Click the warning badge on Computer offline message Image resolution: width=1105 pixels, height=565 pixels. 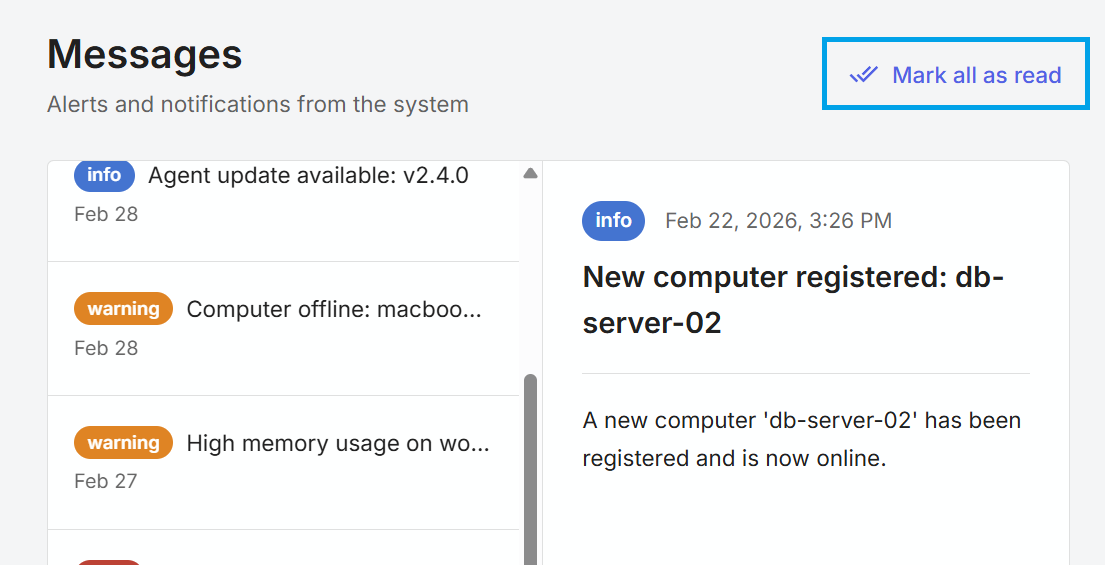click(123, 309)
